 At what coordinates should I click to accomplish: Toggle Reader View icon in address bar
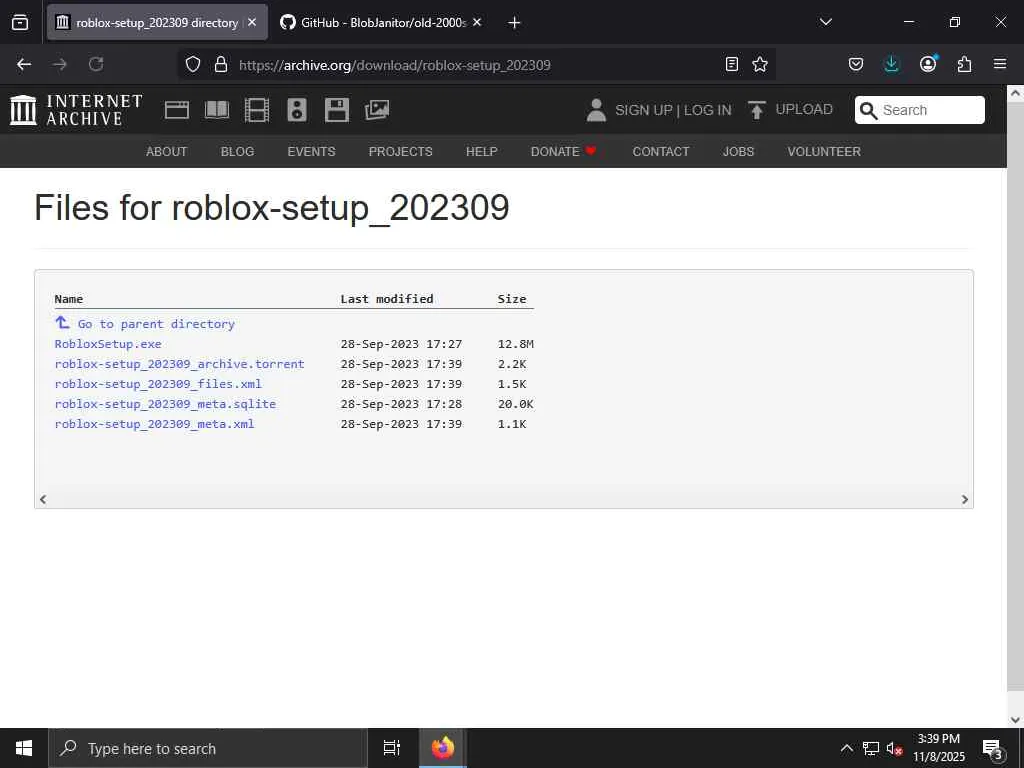coord(732,64)
